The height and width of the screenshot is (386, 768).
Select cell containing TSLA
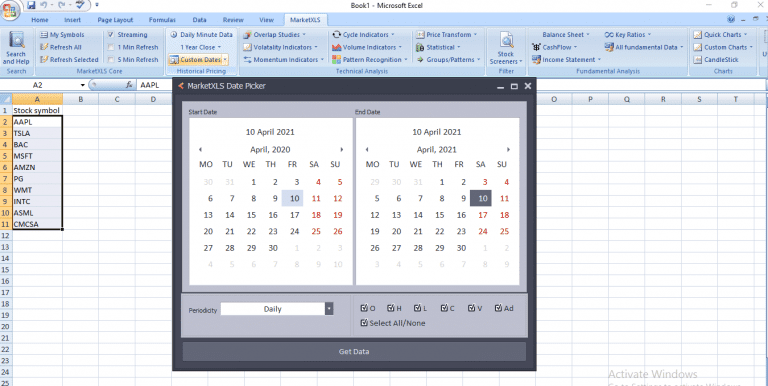click(x=37, y=133)
